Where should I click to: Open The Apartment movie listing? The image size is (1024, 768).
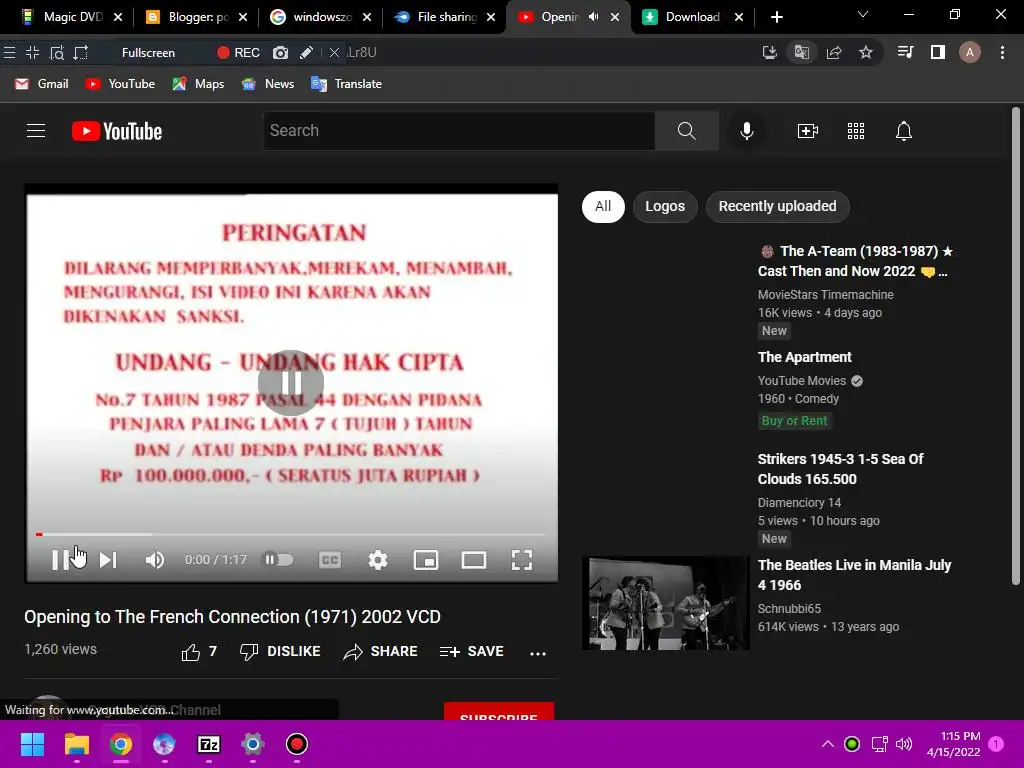point(805,357)
